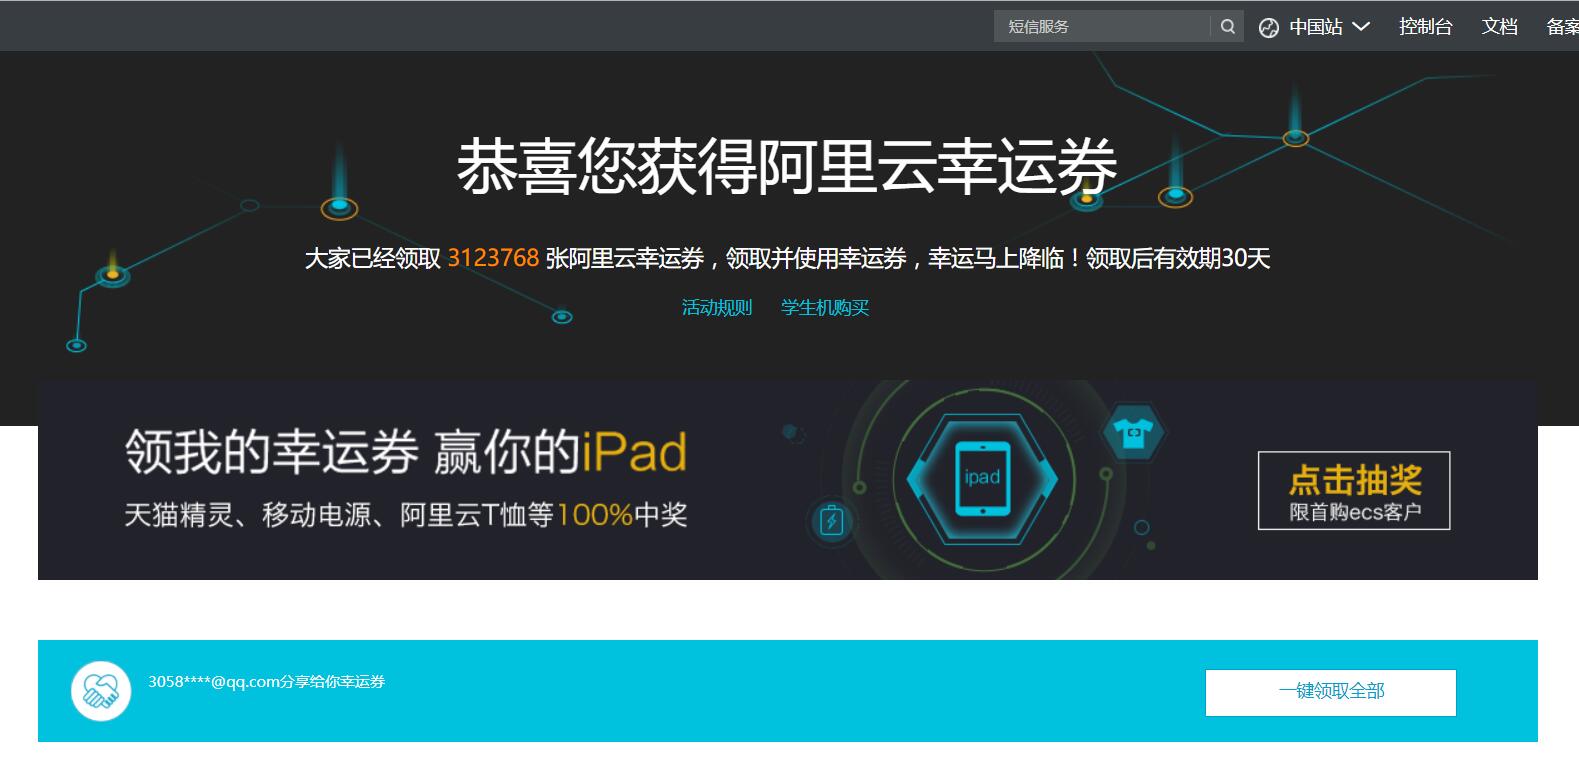
Task: Open 备案 from the top menu
Action: (x=1562, y=27)
